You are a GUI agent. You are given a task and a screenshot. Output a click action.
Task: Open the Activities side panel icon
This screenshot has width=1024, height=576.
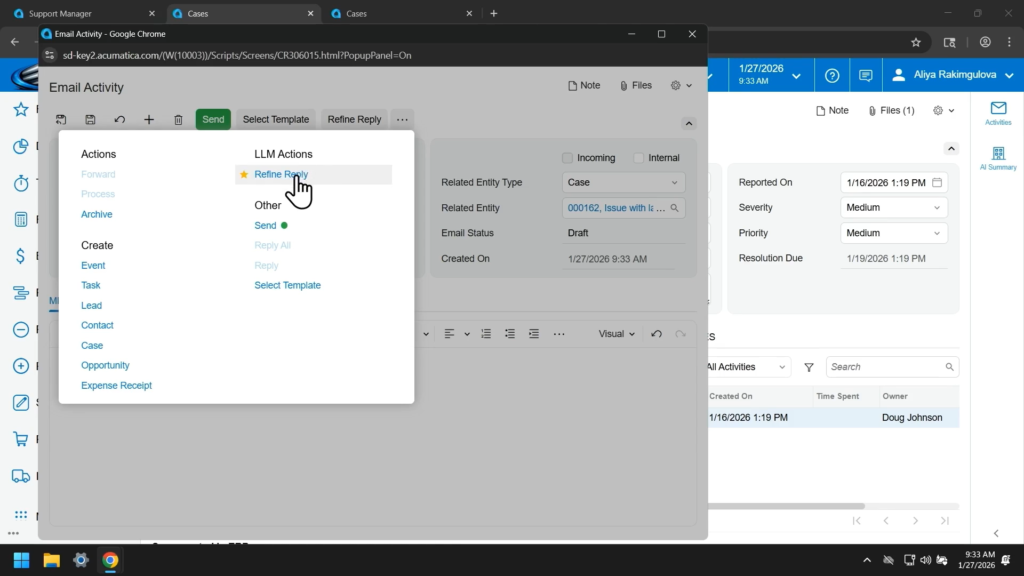point(997,112)
